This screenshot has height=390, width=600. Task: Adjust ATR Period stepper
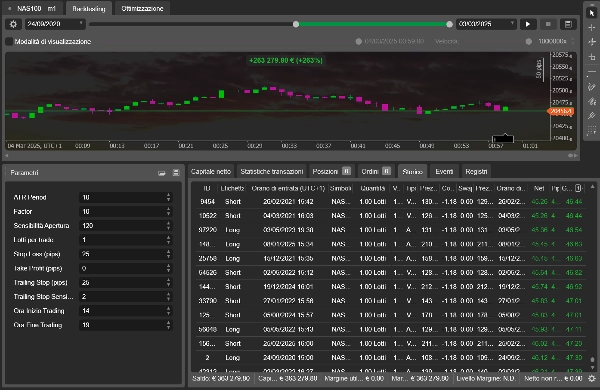168,197
